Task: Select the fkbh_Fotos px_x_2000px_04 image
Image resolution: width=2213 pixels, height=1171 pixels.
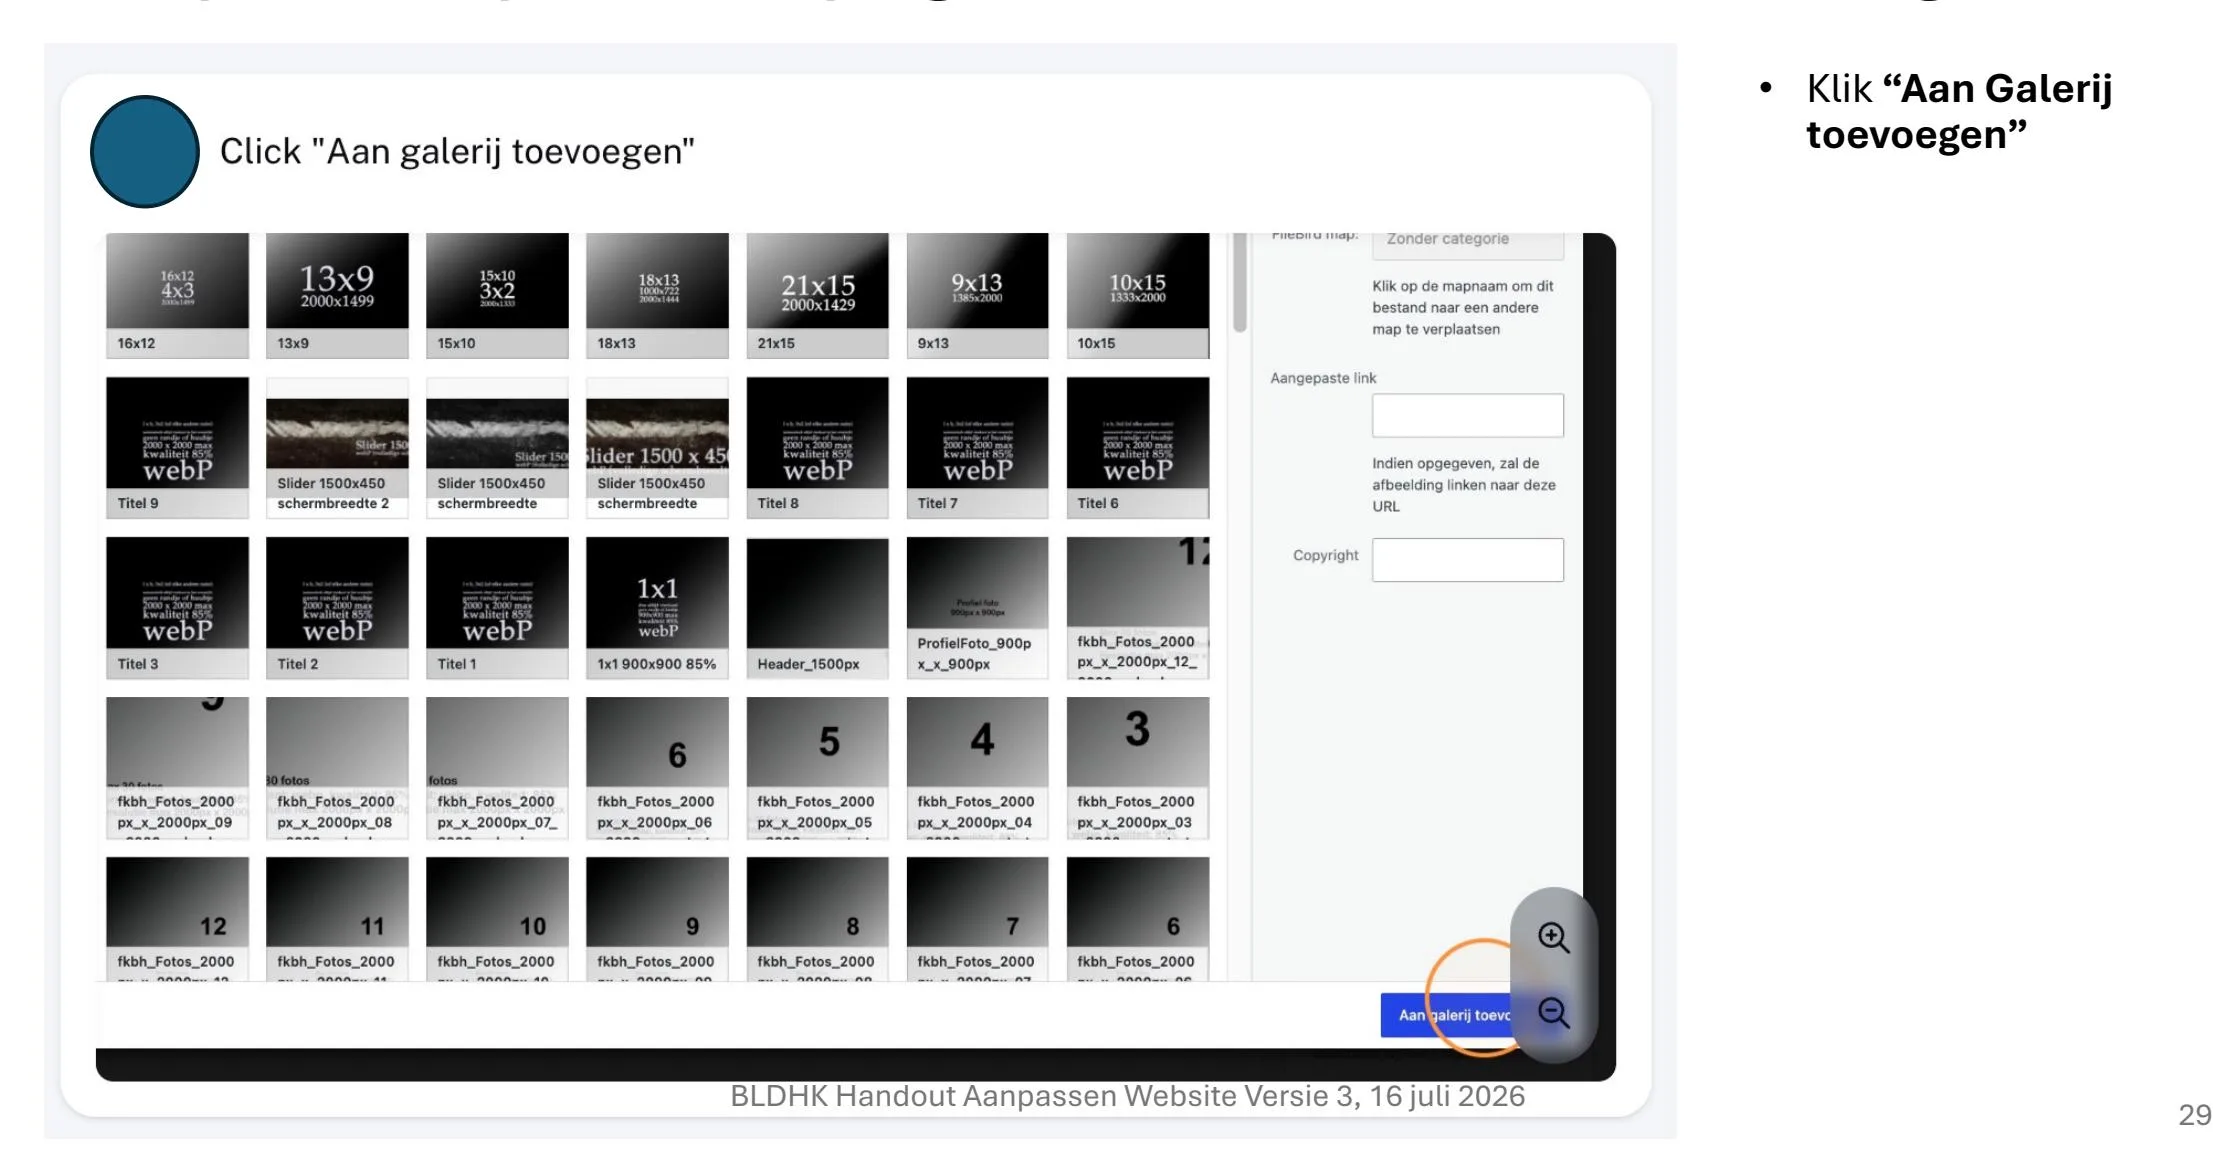Action: 977,767
